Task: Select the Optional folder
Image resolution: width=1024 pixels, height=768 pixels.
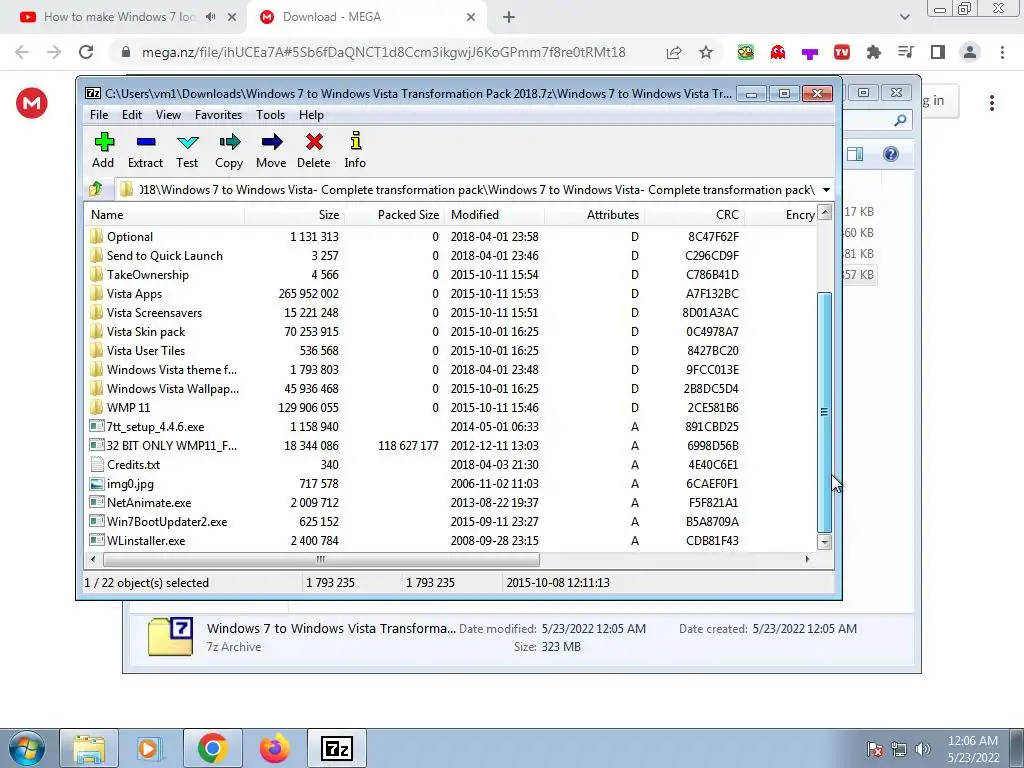Action: [x=129, y=237]
